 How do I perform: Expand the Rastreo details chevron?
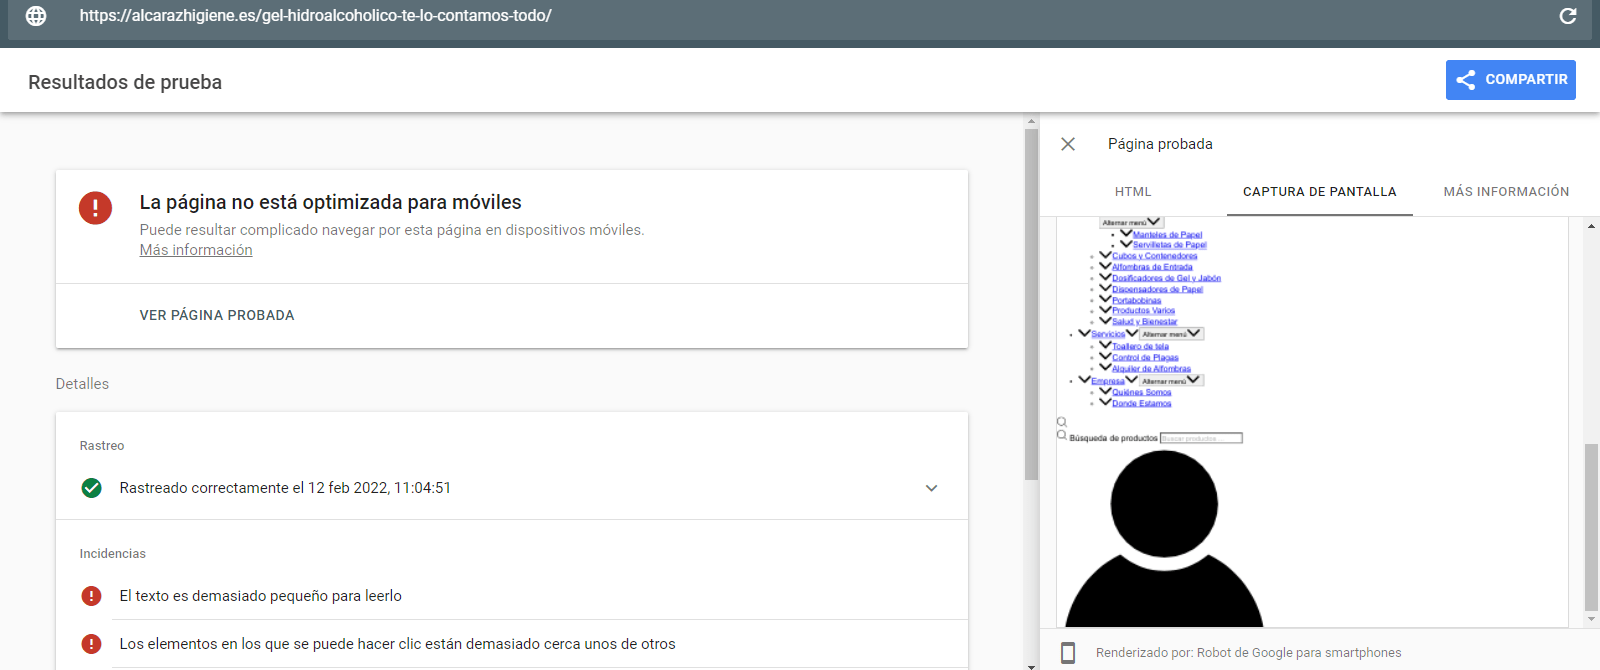(x=931, y=488)
